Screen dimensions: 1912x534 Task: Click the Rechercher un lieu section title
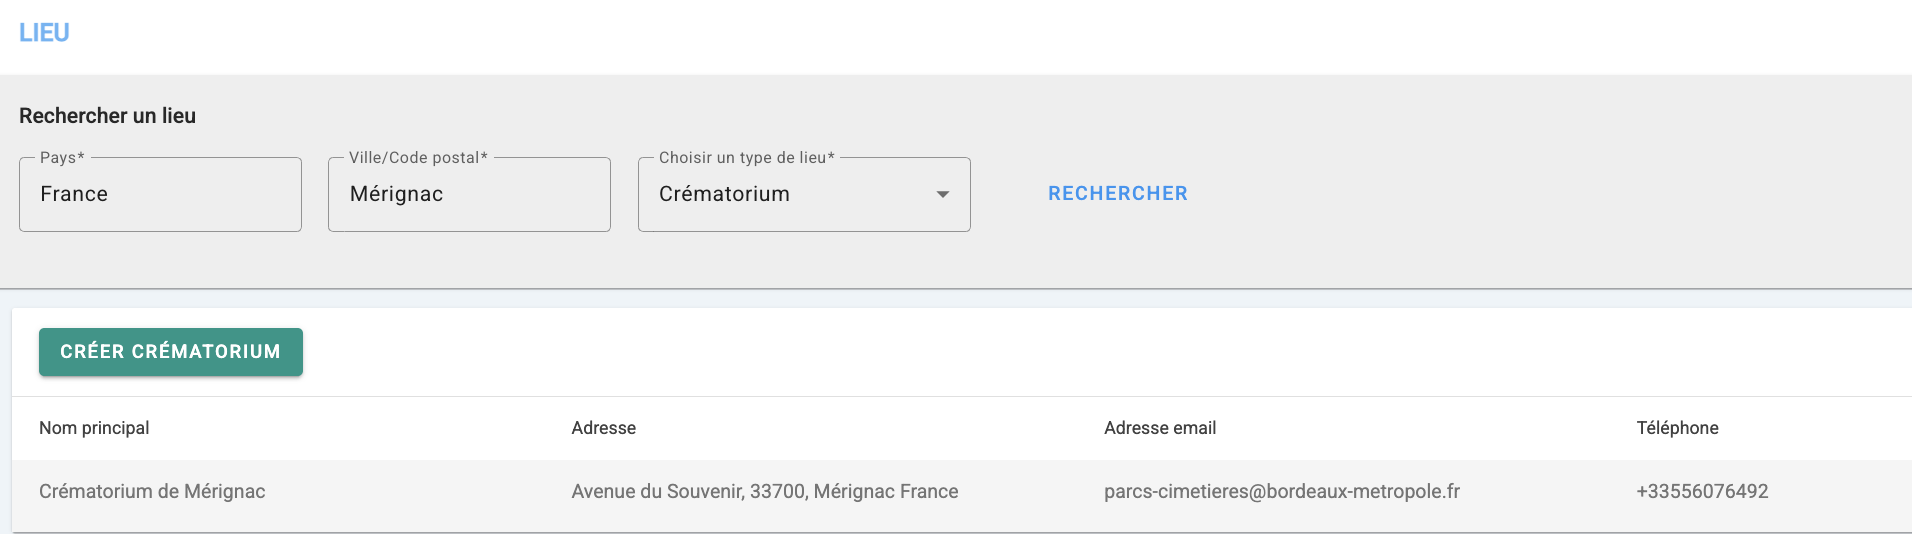click(x=108, y=116)
